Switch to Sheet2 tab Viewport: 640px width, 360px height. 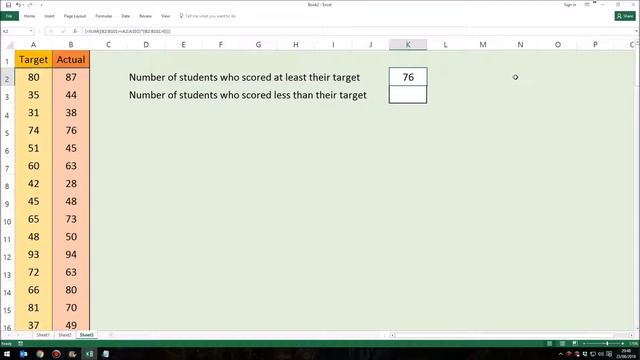pyautogui.click(x=64, y=335)
